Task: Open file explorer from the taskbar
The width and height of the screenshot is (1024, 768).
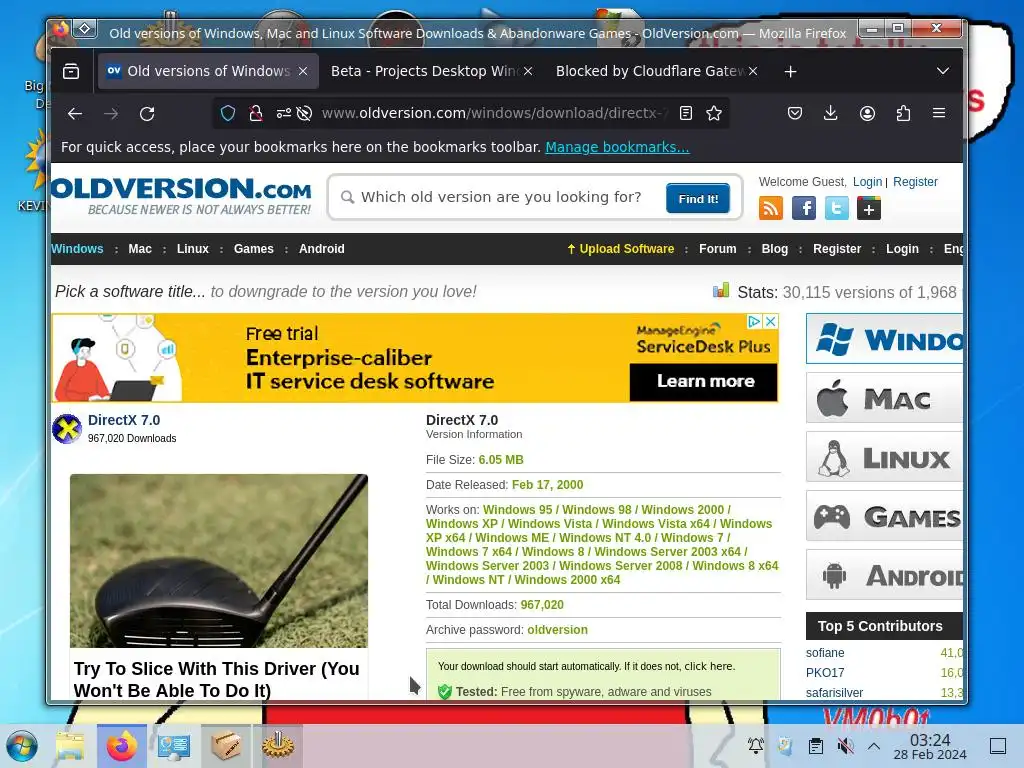Action: click(70, 746)
